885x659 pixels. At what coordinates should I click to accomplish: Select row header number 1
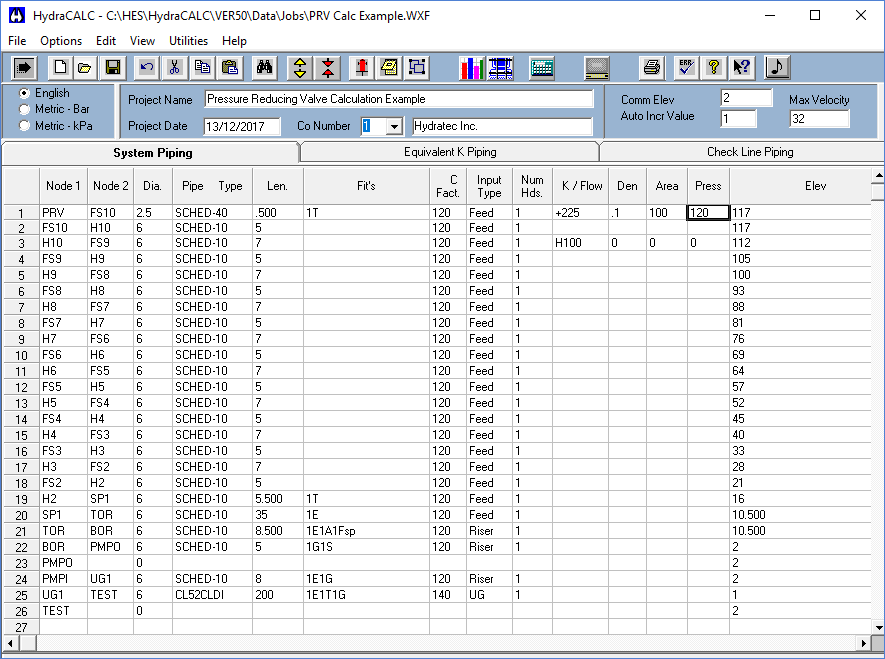coord(21,213)
